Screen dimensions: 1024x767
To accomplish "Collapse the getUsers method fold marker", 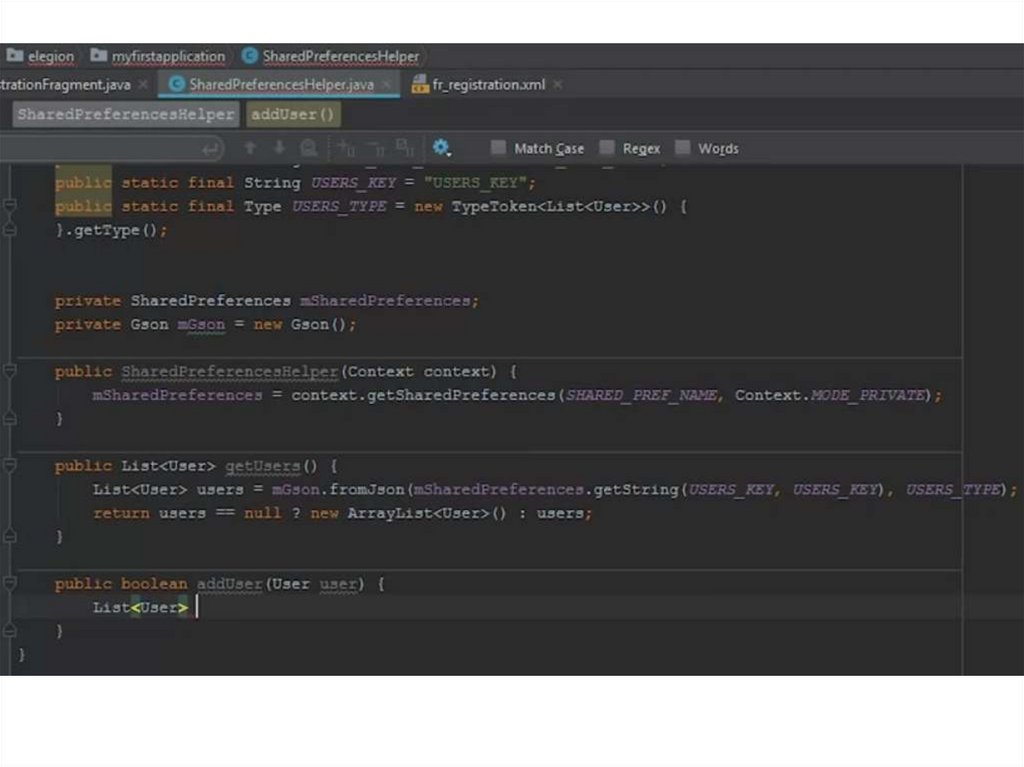I will [10, 466].
